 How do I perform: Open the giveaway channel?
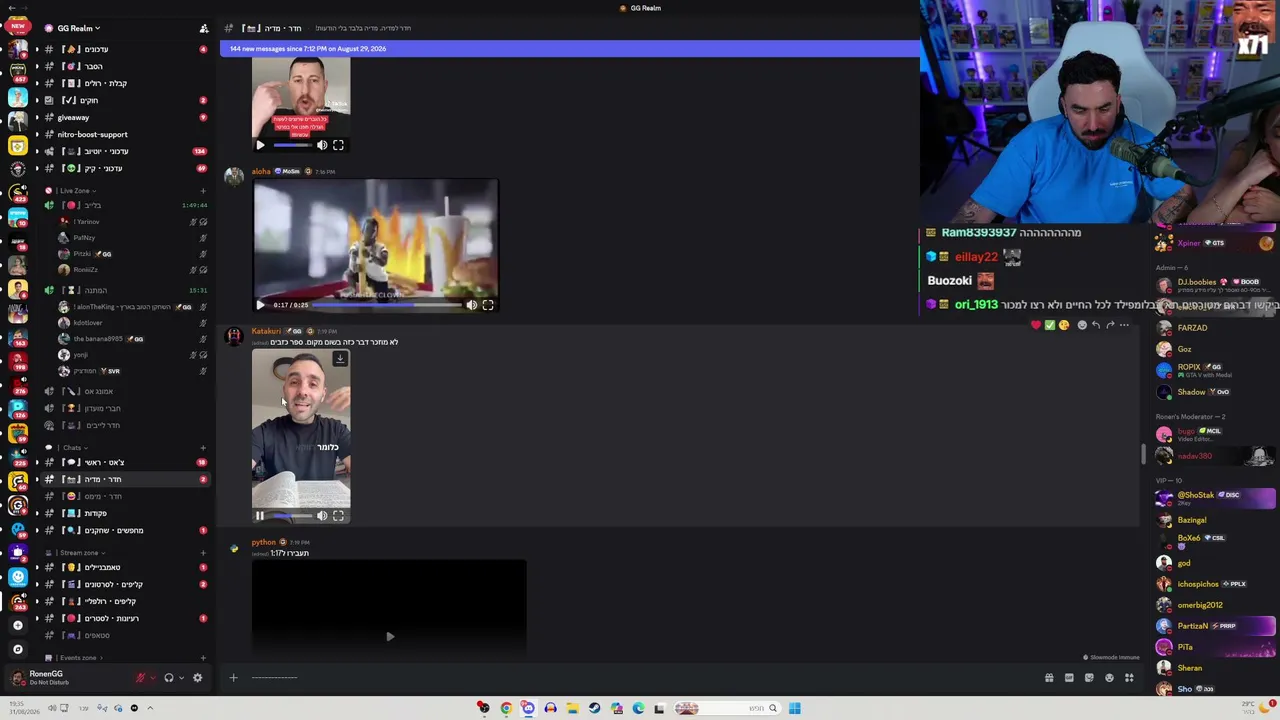pyautogui.click(x=74, y=117)
